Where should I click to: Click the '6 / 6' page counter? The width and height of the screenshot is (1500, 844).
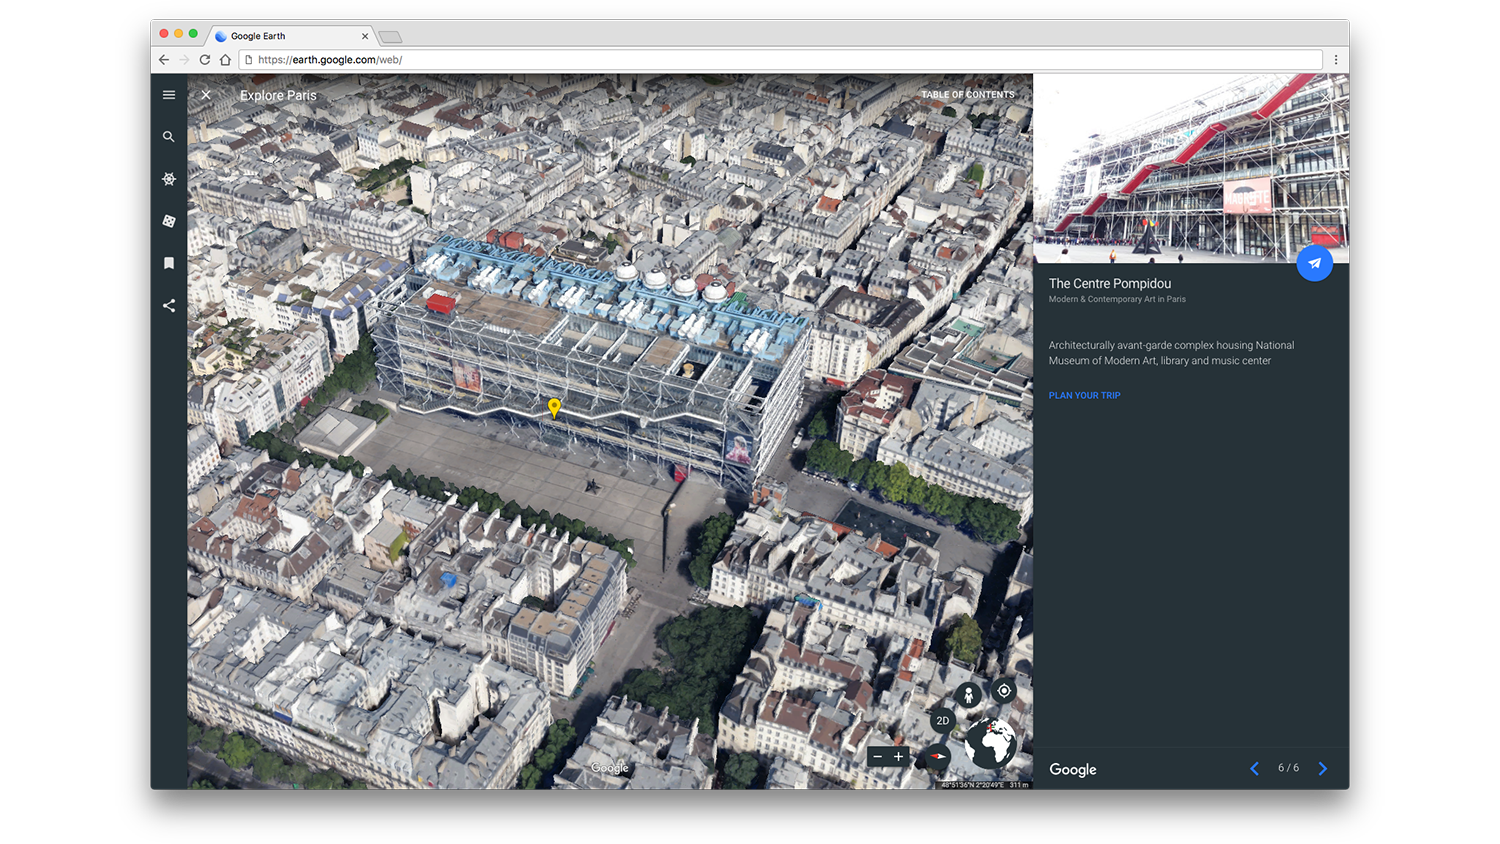[x=1288, y=768]
